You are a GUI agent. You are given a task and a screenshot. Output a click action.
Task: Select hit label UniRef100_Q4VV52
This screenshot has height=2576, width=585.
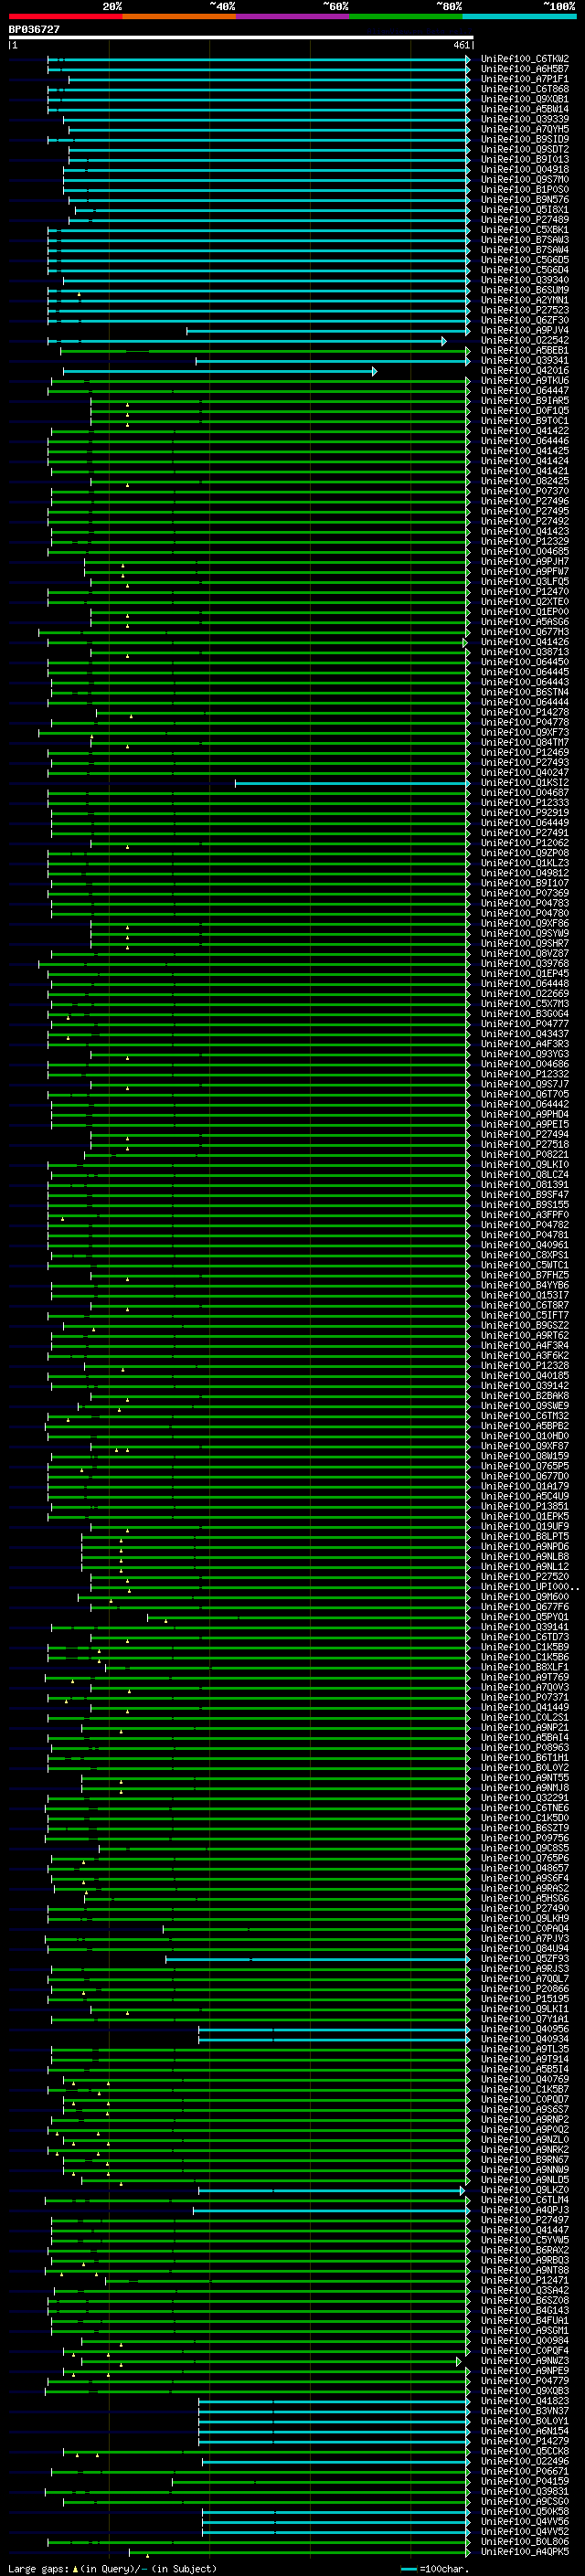tap(524, 2533)
